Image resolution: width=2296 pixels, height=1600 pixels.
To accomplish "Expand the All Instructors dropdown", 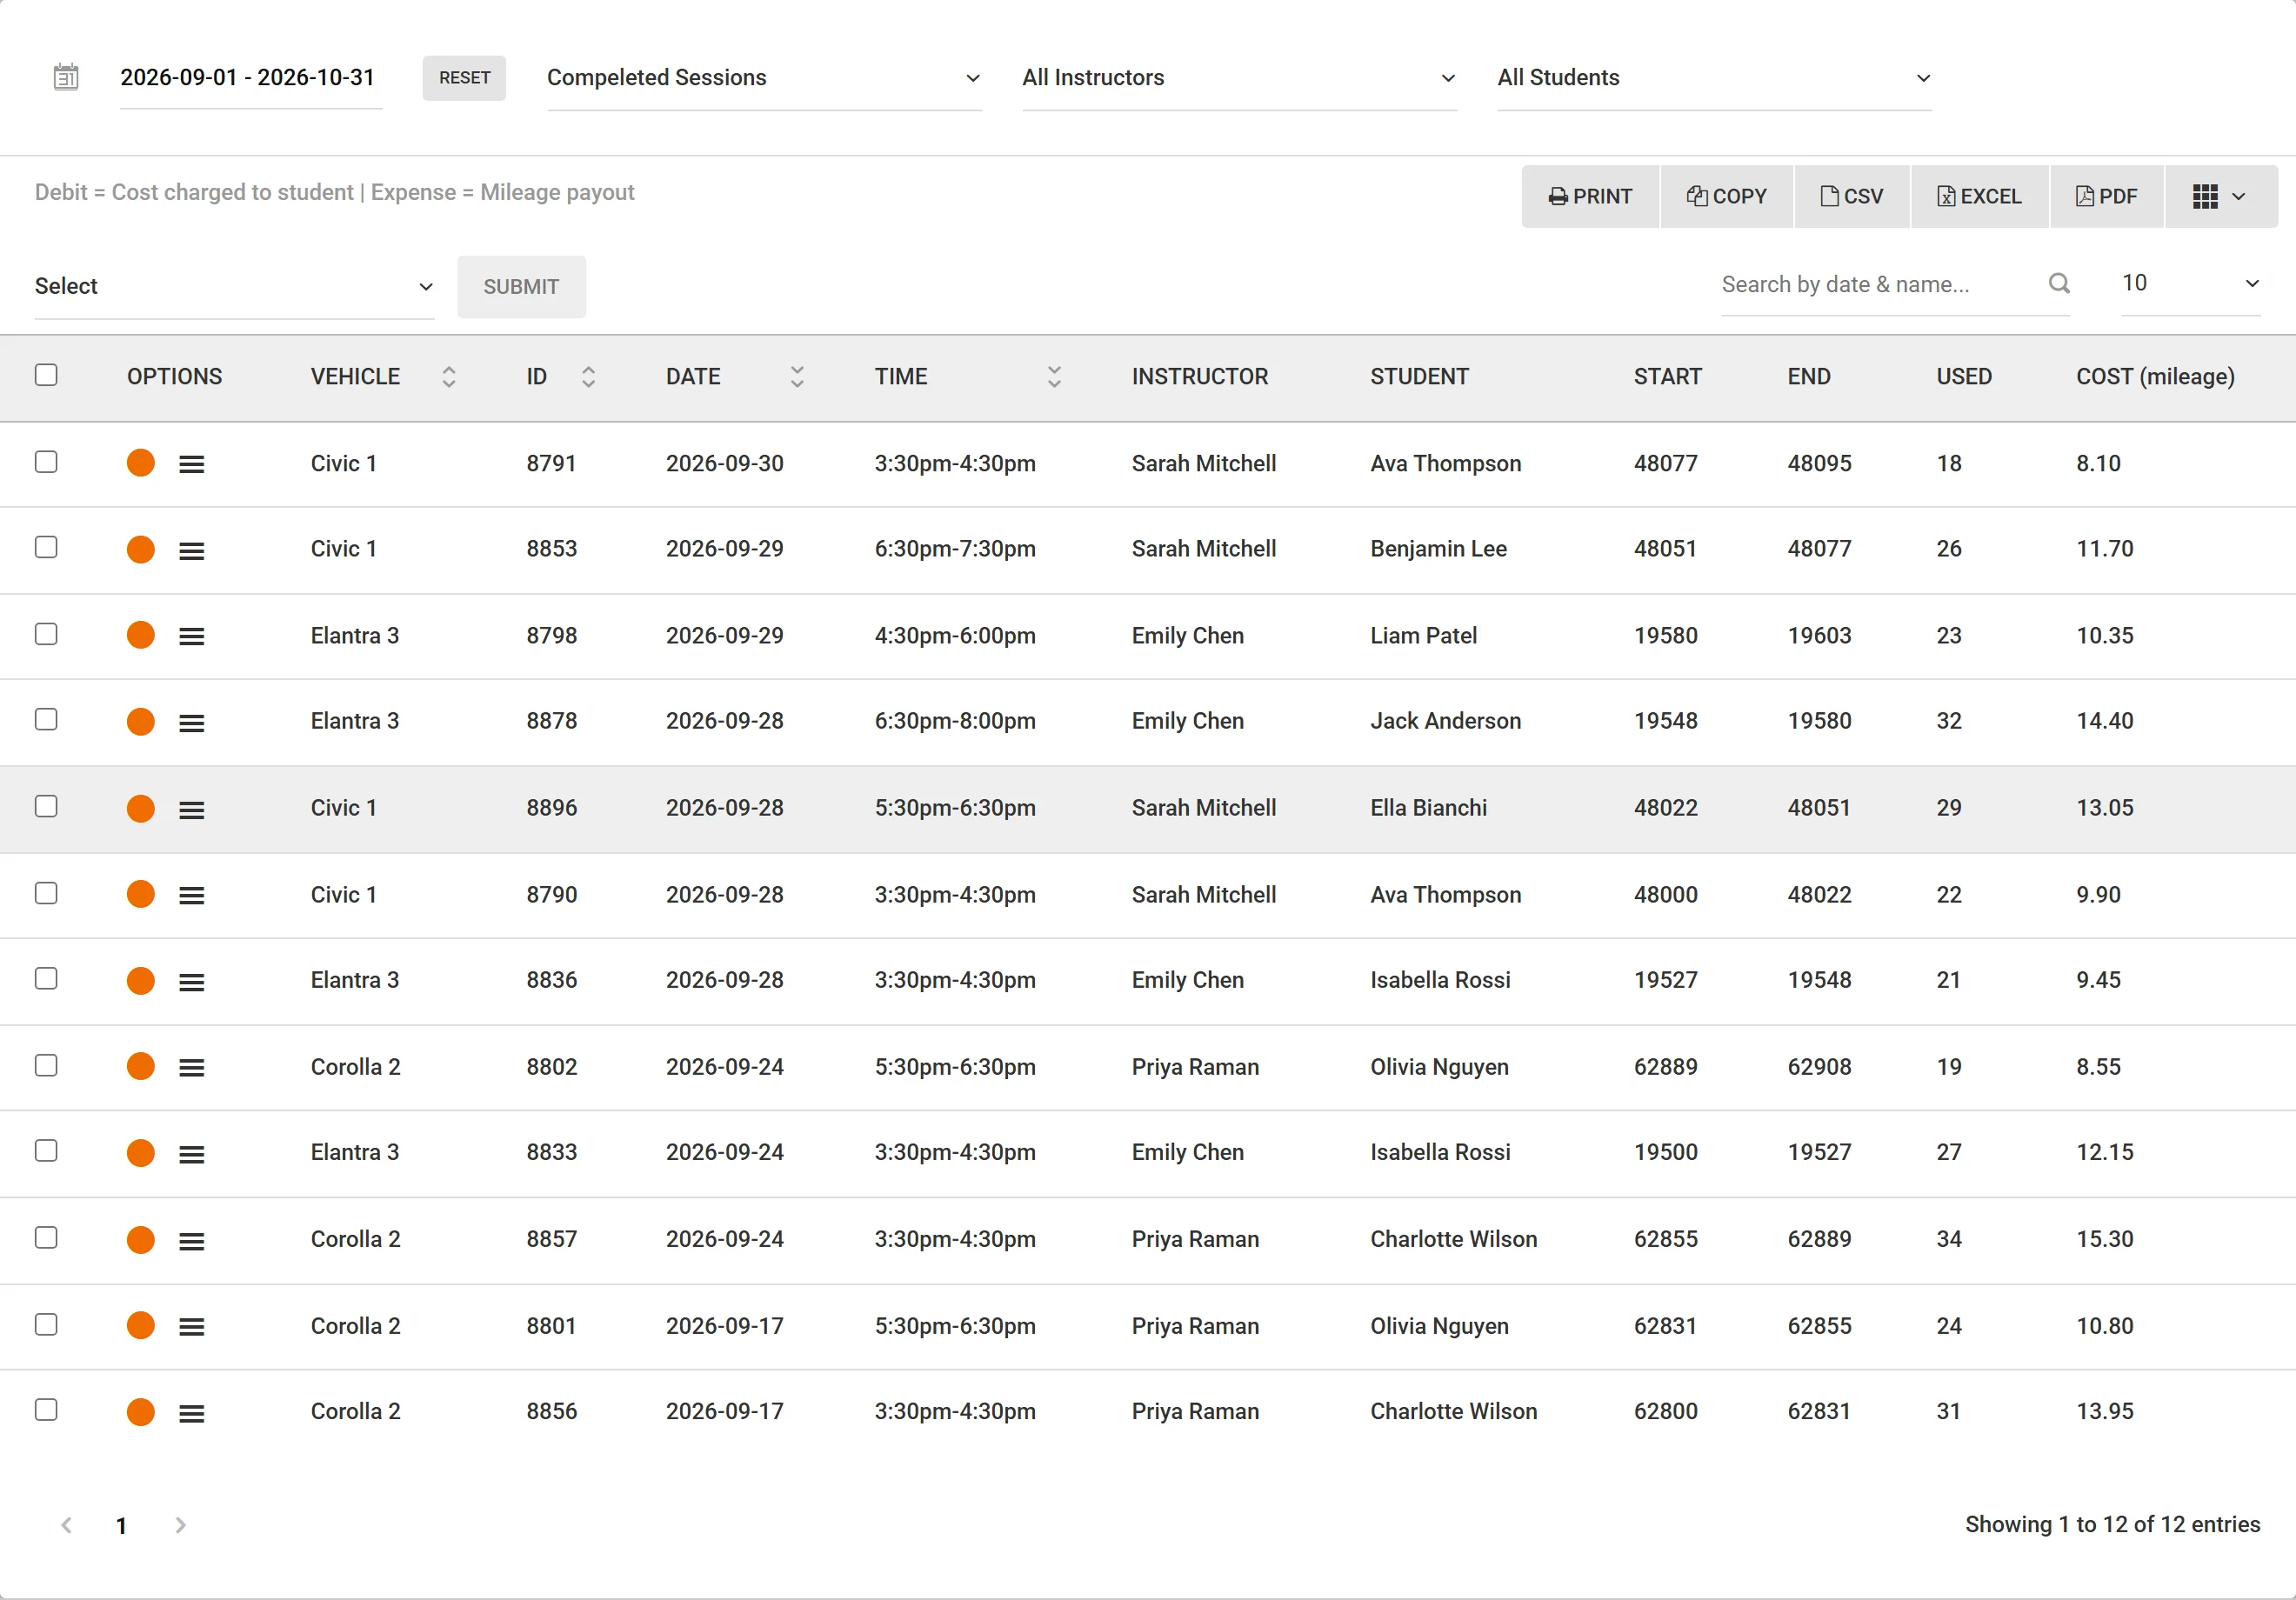I will click(1239, 78).
